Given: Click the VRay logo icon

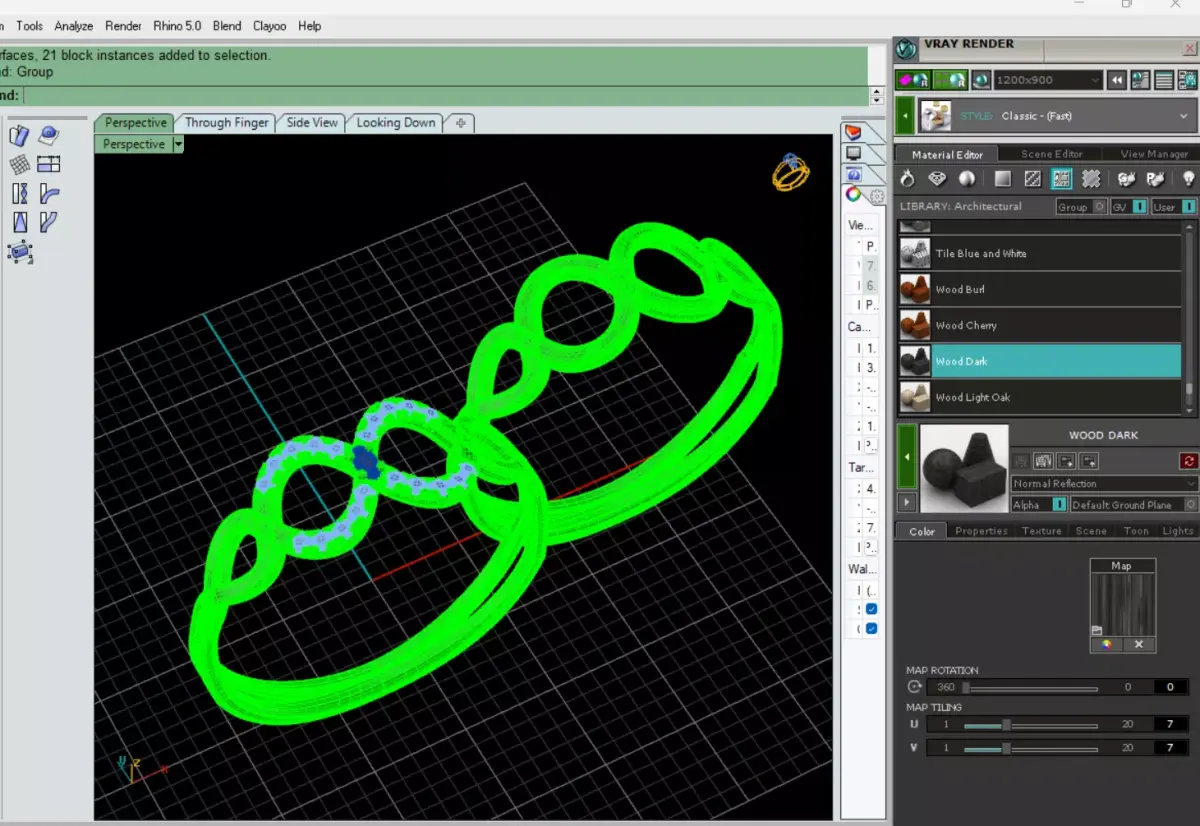Looking at the screenshot, I should (x=907, y=50).
